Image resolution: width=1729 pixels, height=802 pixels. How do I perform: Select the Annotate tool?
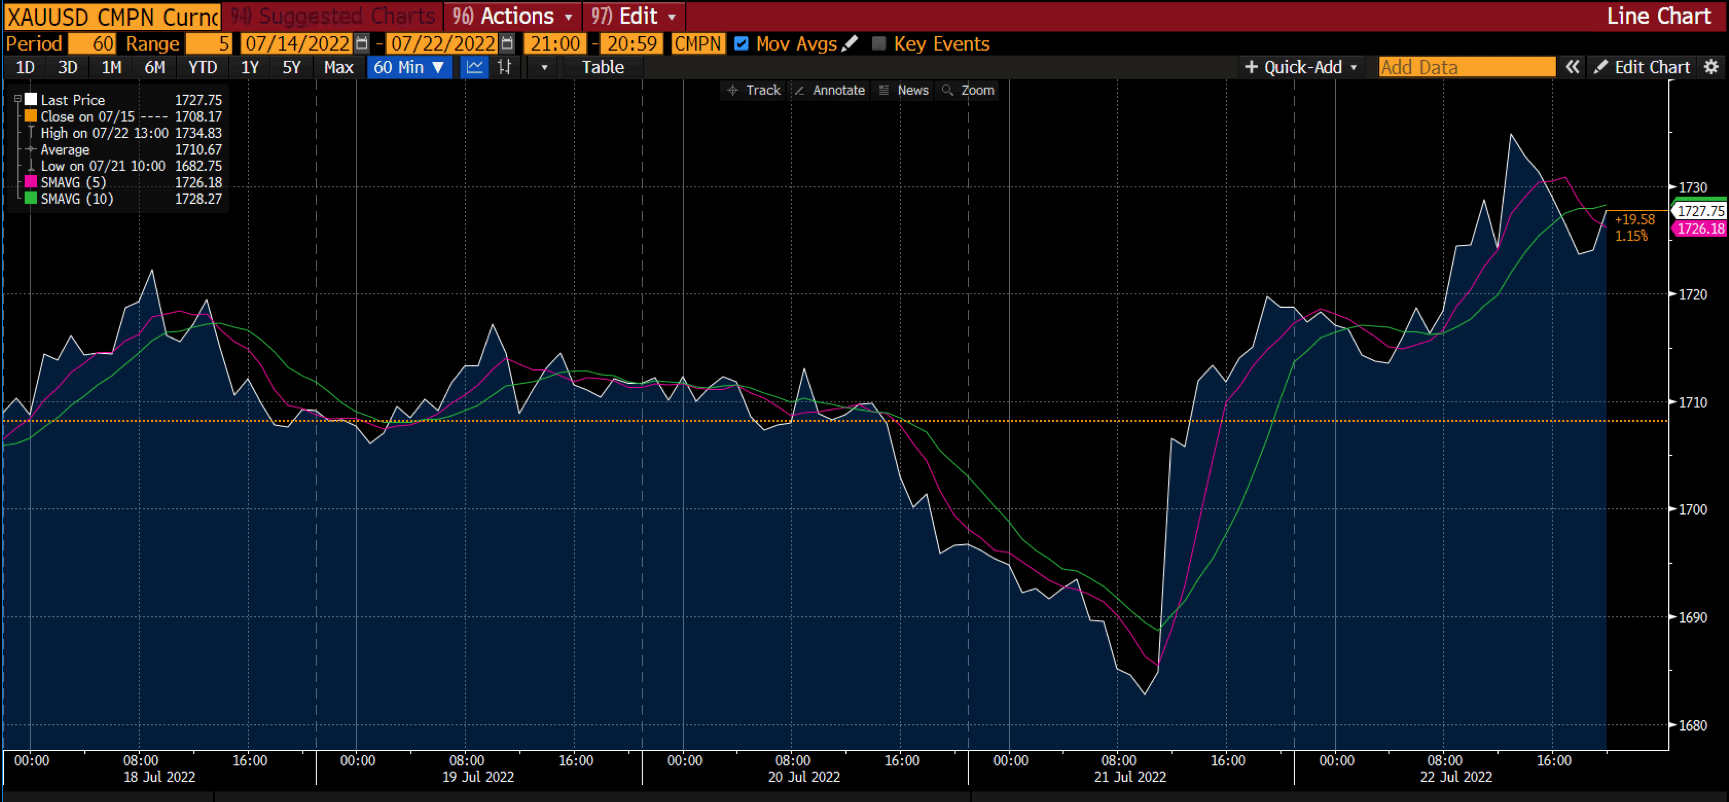pyautogui.click(x=829, y=90)
